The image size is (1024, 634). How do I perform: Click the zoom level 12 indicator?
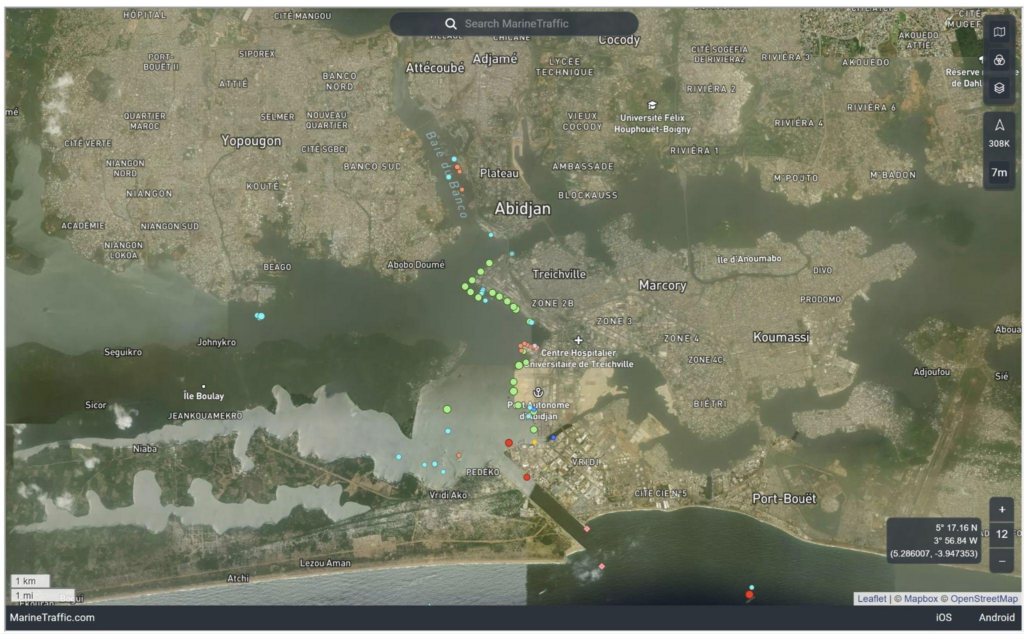(1002, 535)
